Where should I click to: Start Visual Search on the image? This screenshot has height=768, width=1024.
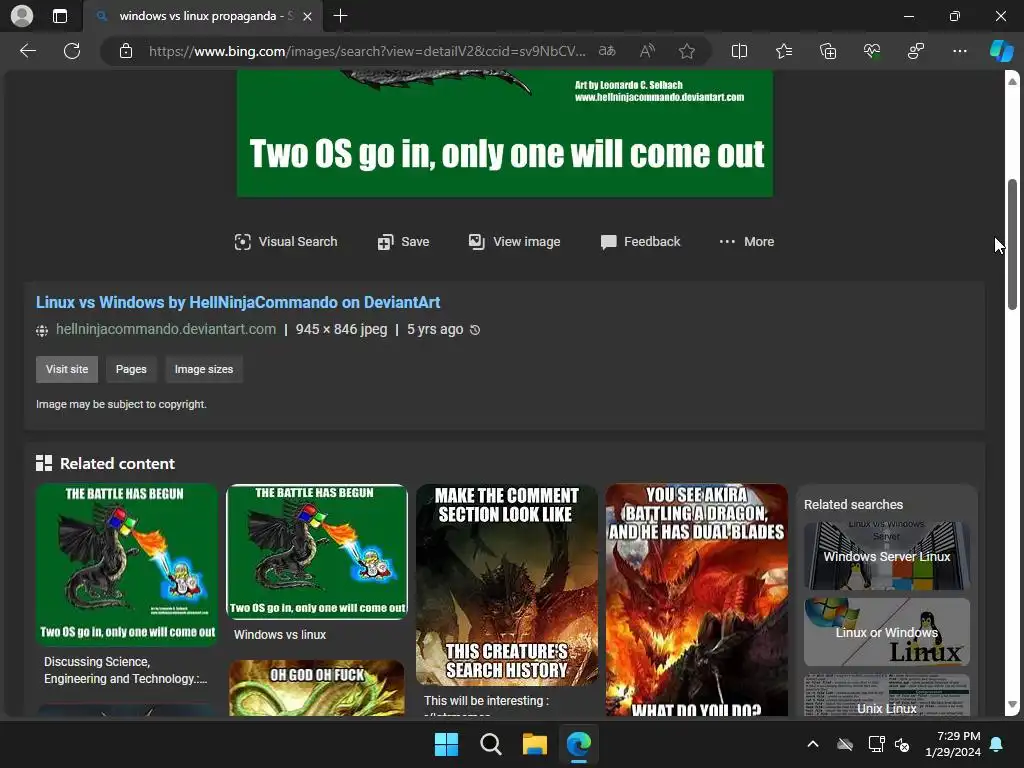285,242
